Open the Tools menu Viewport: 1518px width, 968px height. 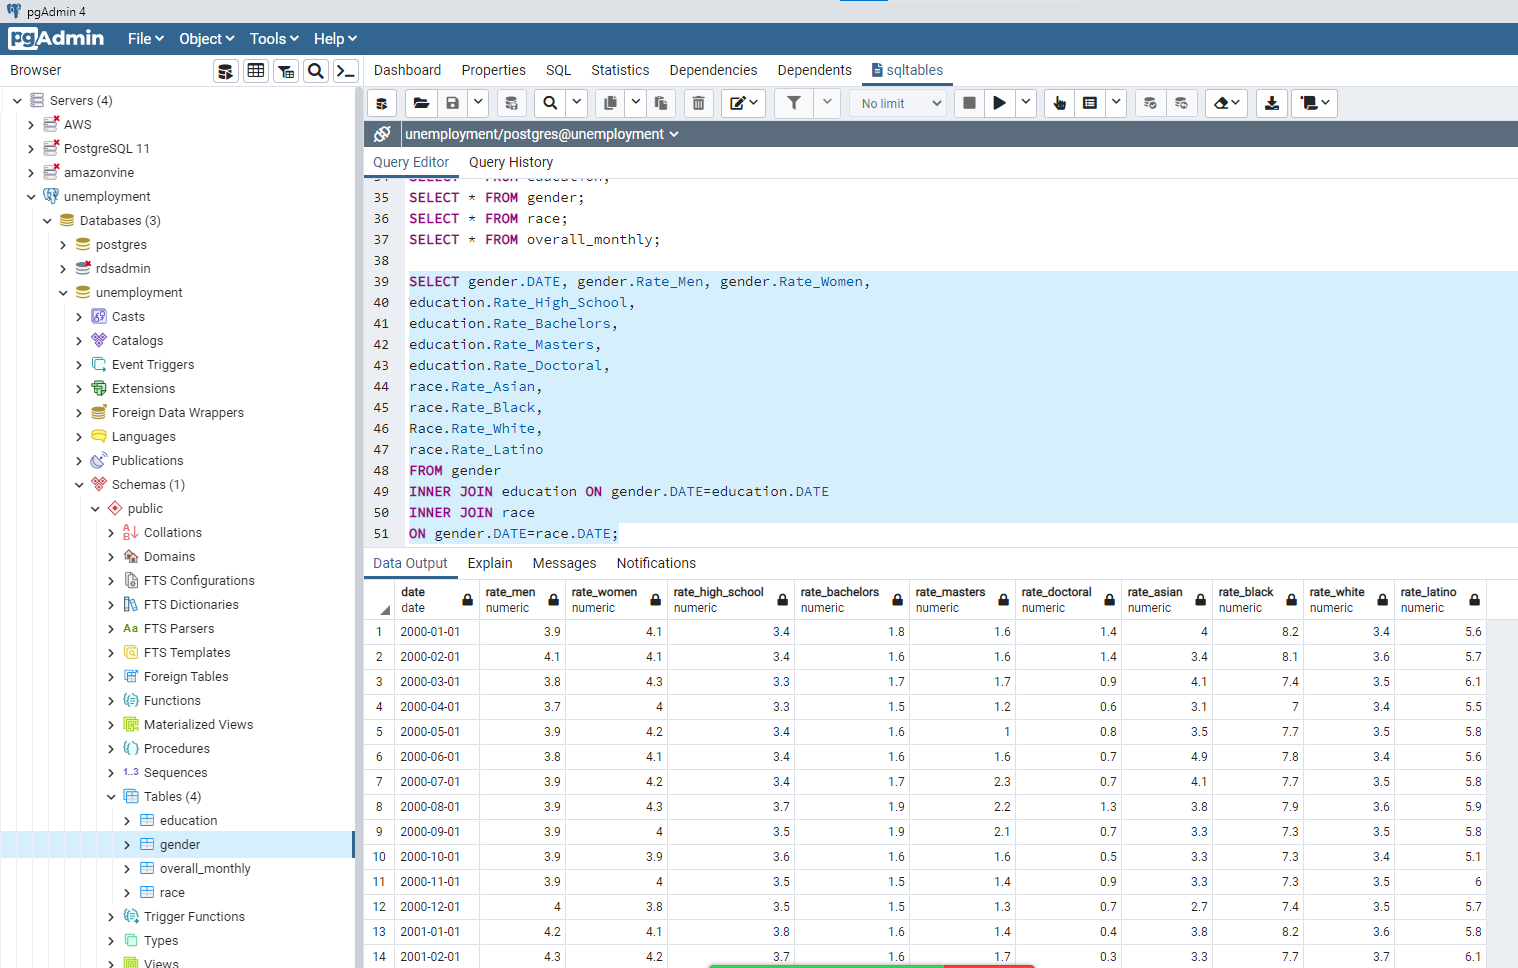pos(274,39)
